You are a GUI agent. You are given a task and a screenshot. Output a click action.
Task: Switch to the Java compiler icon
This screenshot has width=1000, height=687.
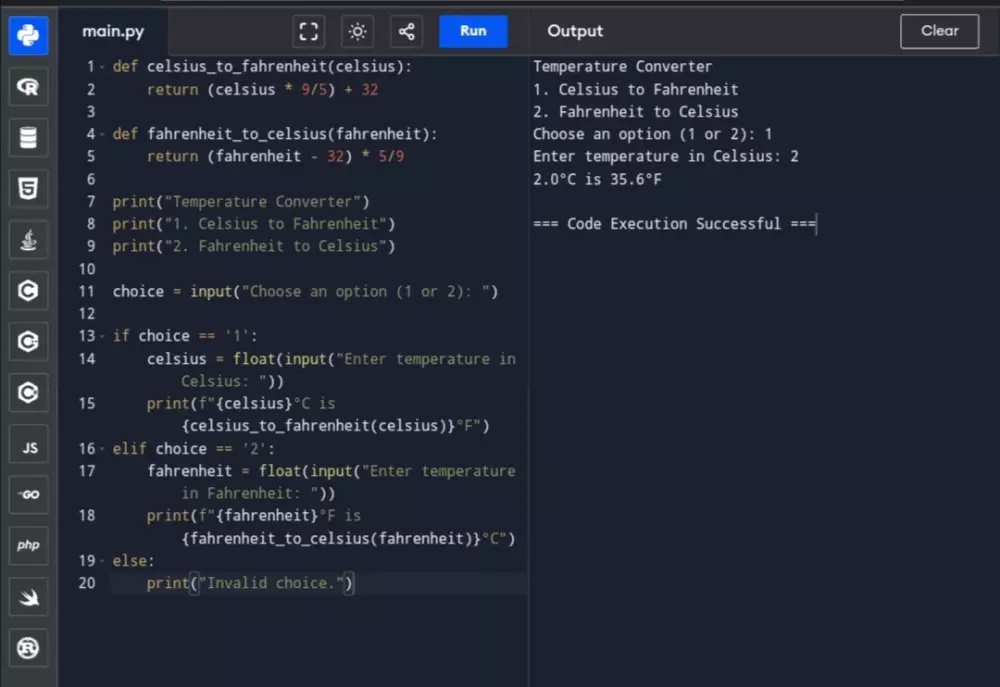28,240
